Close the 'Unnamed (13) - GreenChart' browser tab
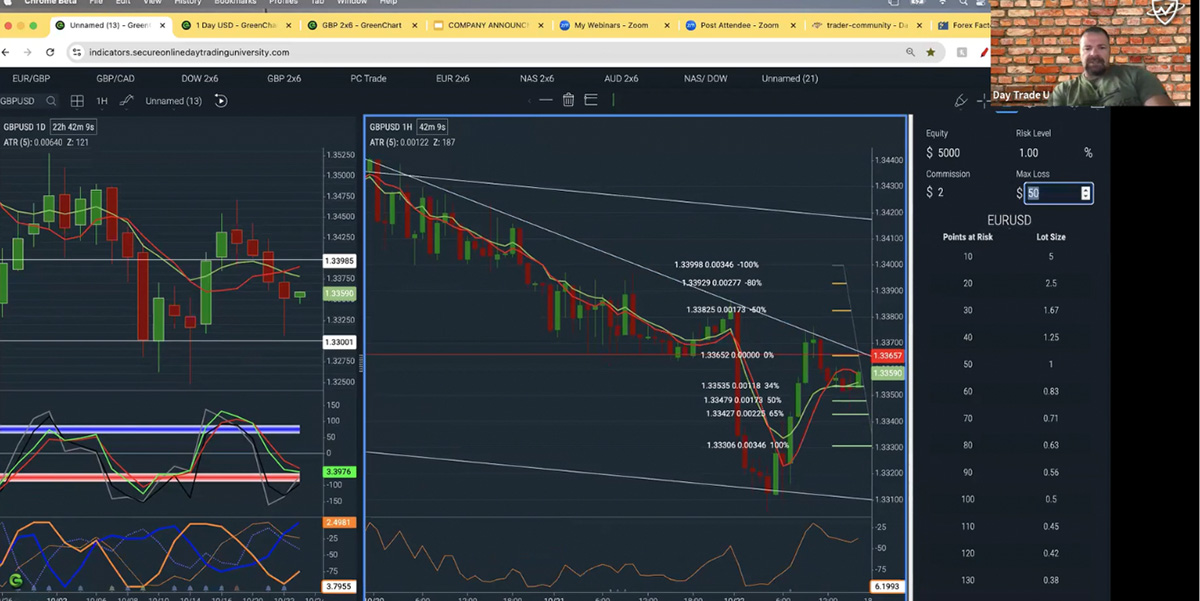Screen dimensions: 1200x601 tap(163, 25)
